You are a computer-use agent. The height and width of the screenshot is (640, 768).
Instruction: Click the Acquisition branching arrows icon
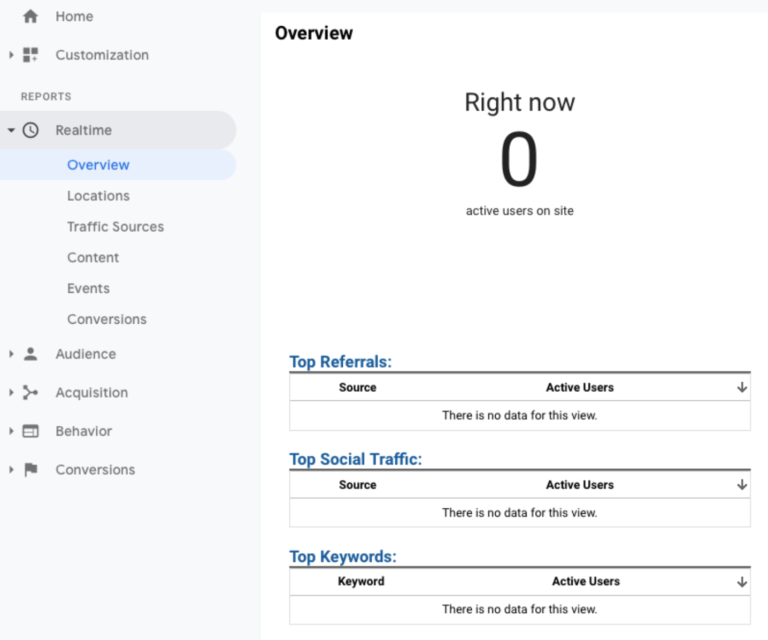[x=30, y=393]
